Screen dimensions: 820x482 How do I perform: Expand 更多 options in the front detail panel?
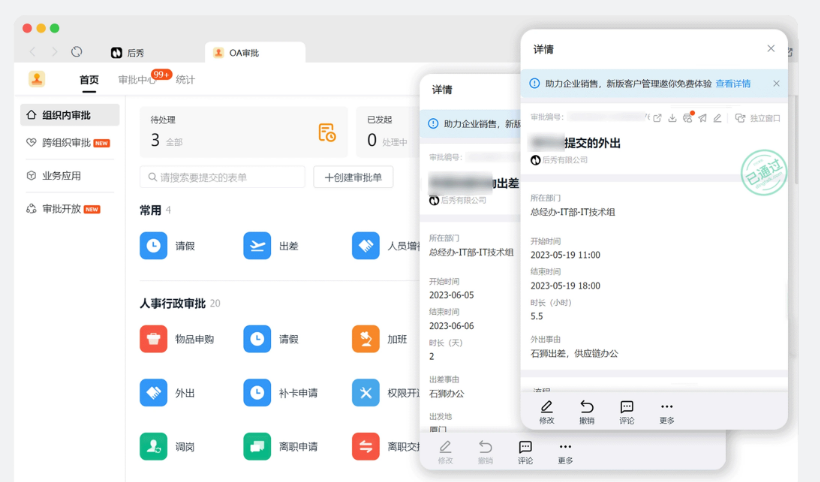(x=667, y=411)
